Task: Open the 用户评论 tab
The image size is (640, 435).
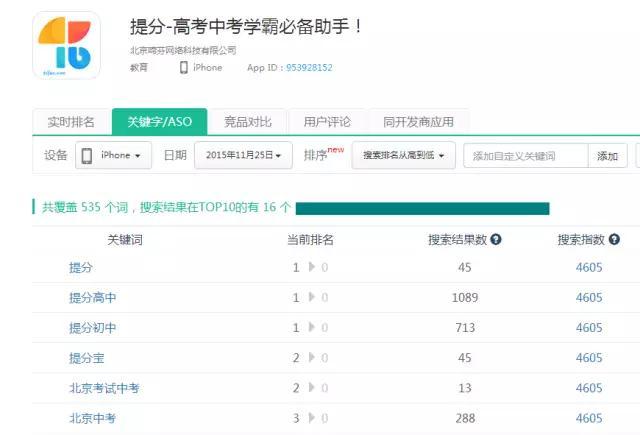Action: coord(327,122)
